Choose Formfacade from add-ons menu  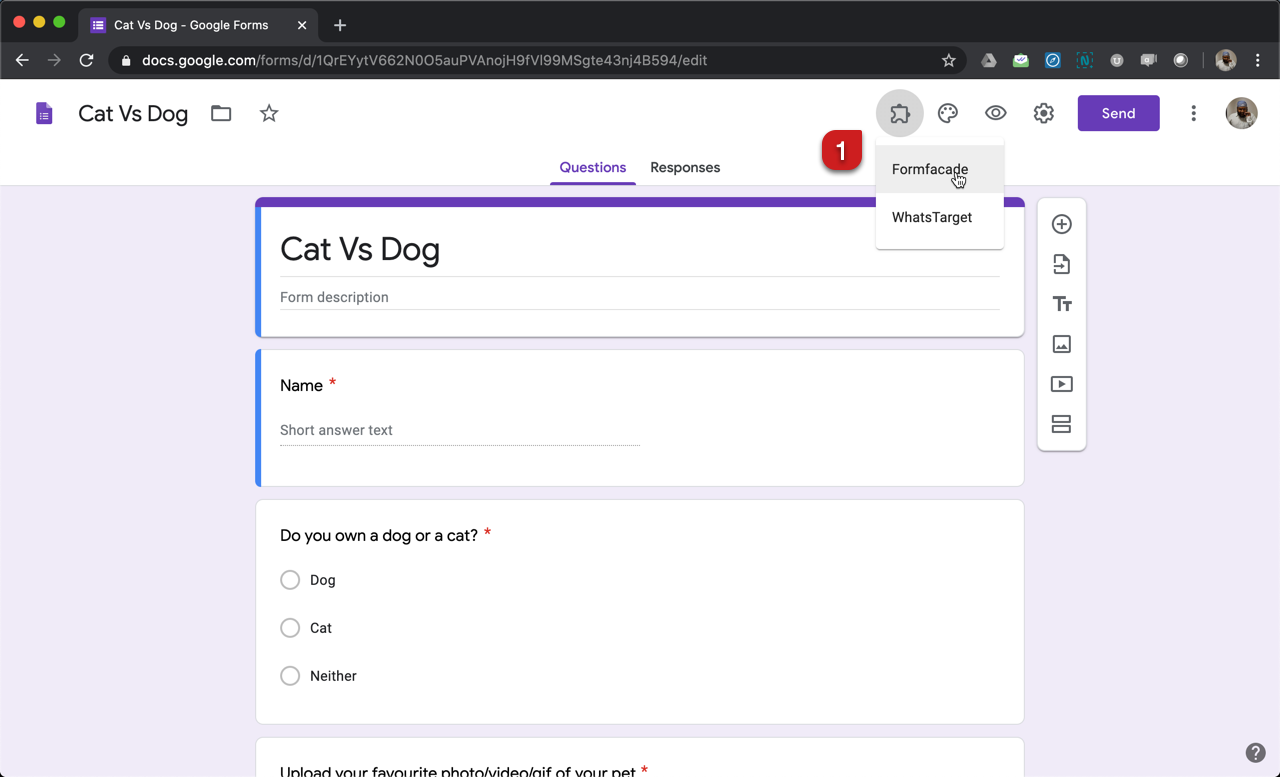click(930, 169)
